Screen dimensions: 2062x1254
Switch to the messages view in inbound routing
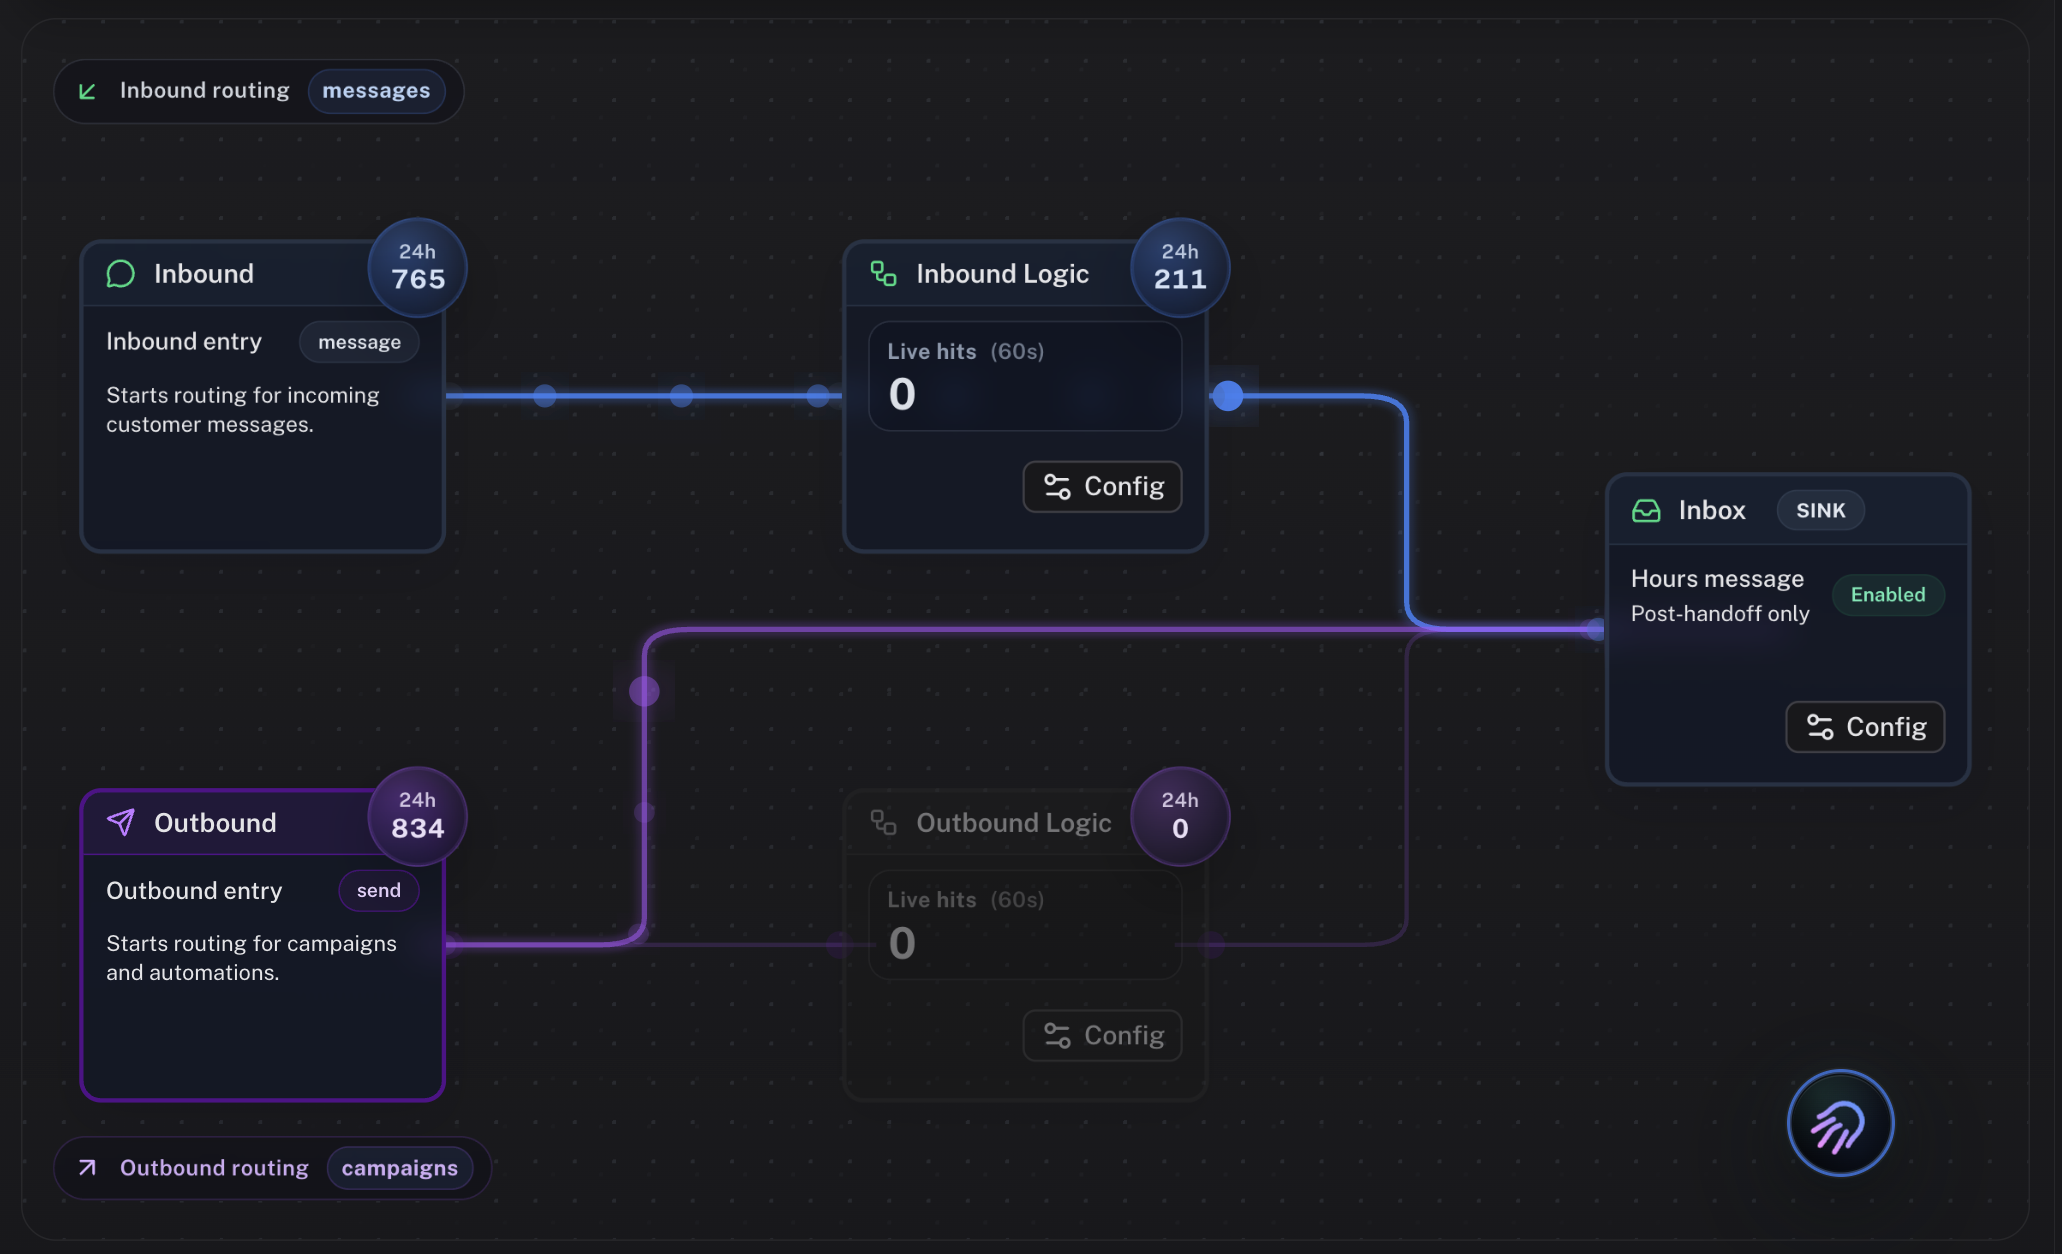(377, 90)
